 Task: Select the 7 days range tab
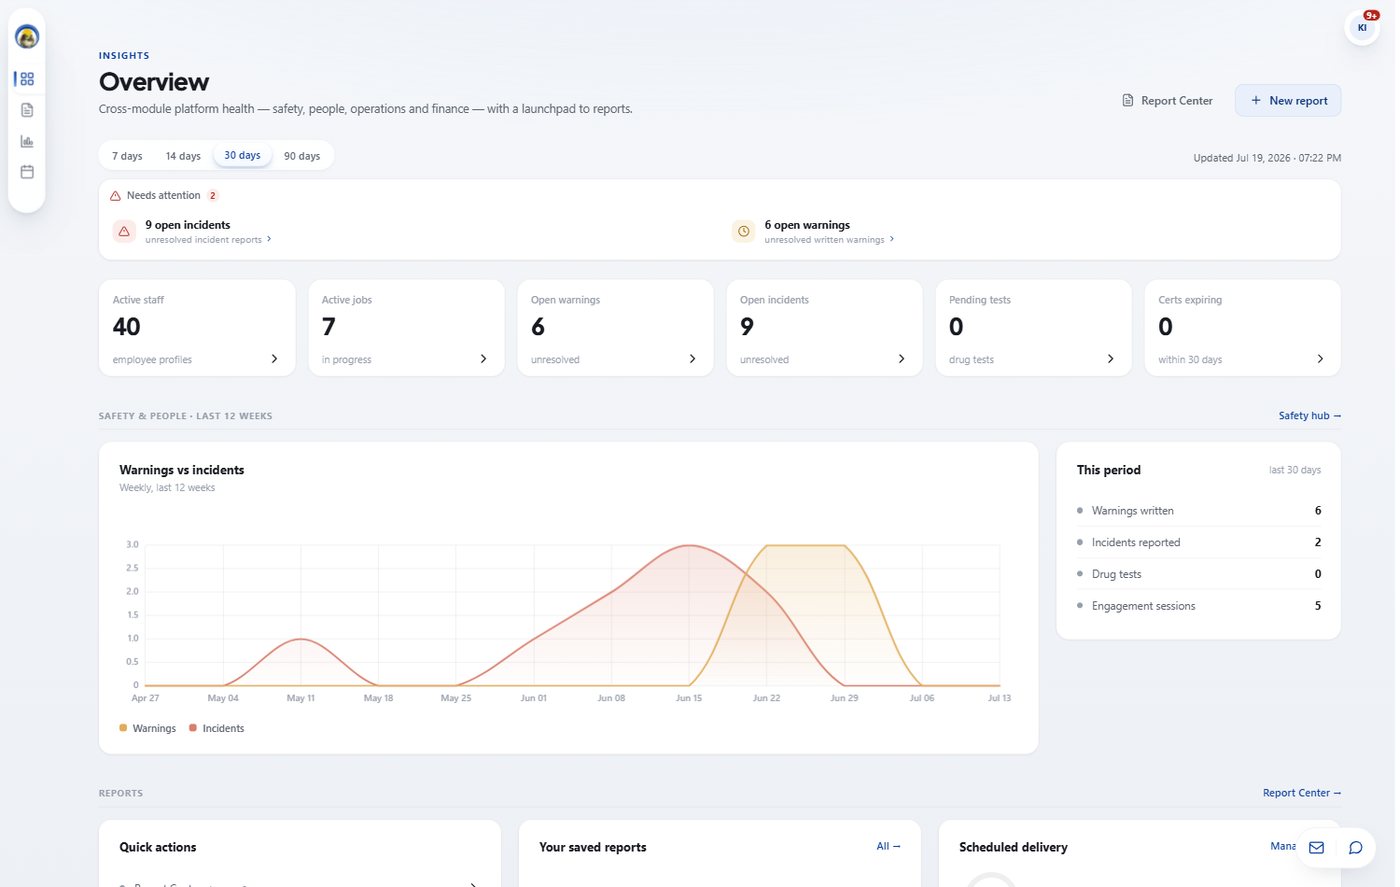click(127, 156)
